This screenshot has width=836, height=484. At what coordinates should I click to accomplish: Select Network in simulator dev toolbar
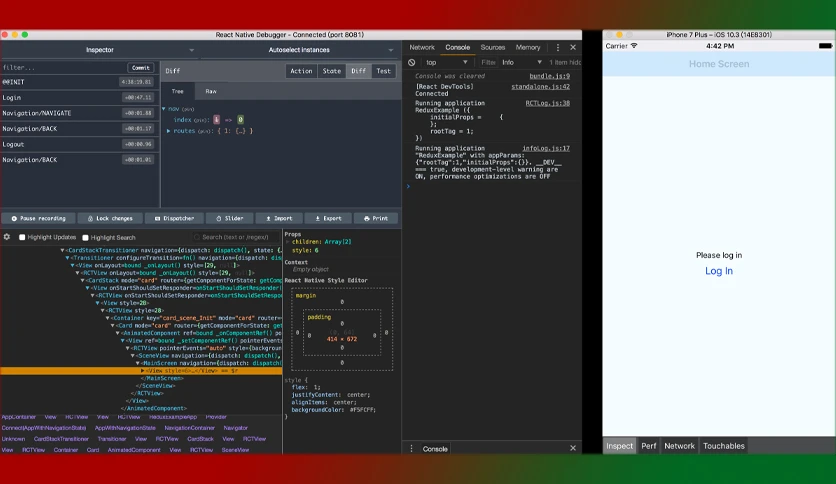point(679,446)
